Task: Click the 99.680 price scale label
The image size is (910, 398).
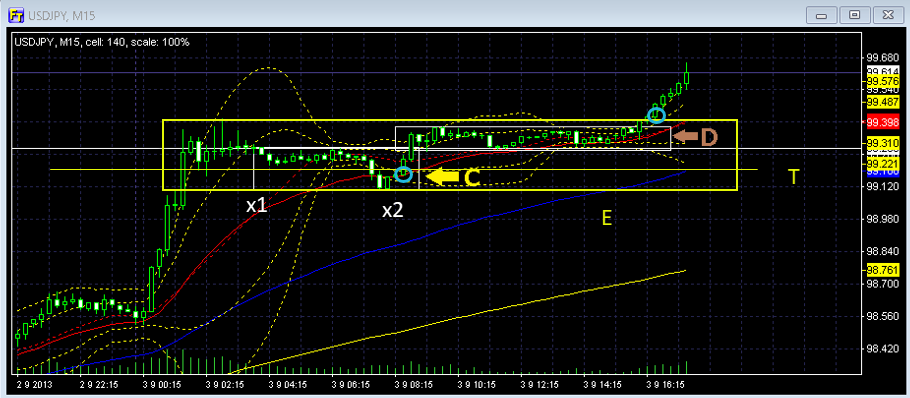Action: pyautogui.click(x=882, y=58)
